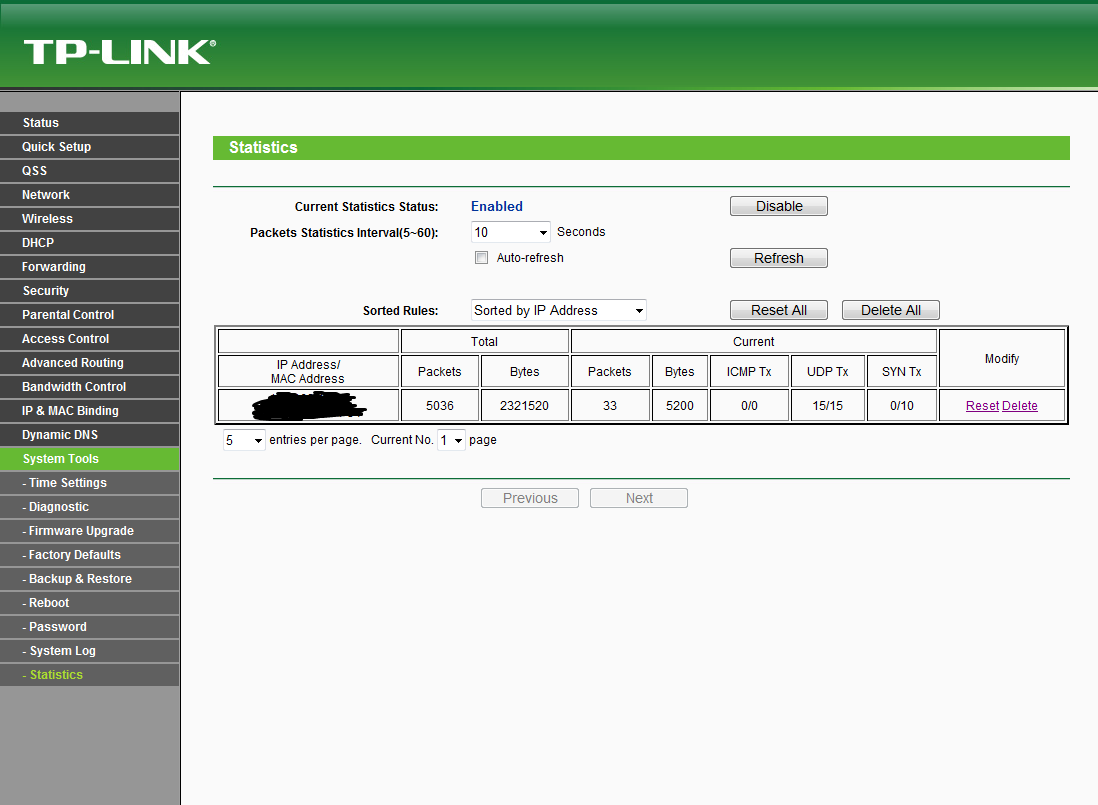The width and height of the screenshot is (1098, 805).
Task: Open the Current No. page dropdown
Action: pos(451,440)
